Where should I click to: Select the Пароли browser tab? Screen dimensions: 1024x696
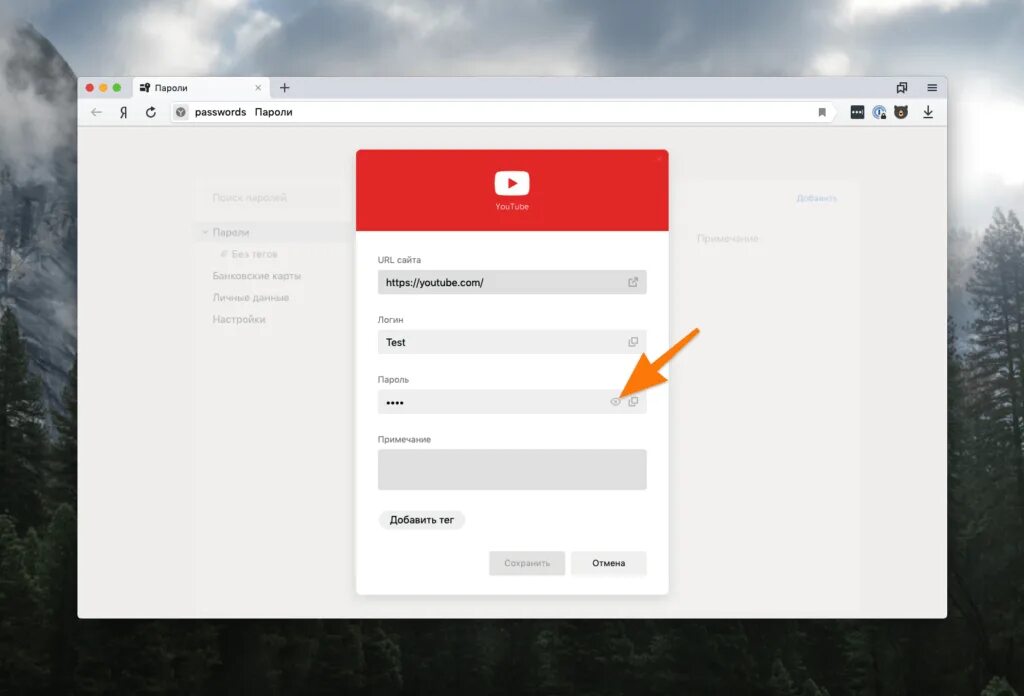[x=200, y=87]
